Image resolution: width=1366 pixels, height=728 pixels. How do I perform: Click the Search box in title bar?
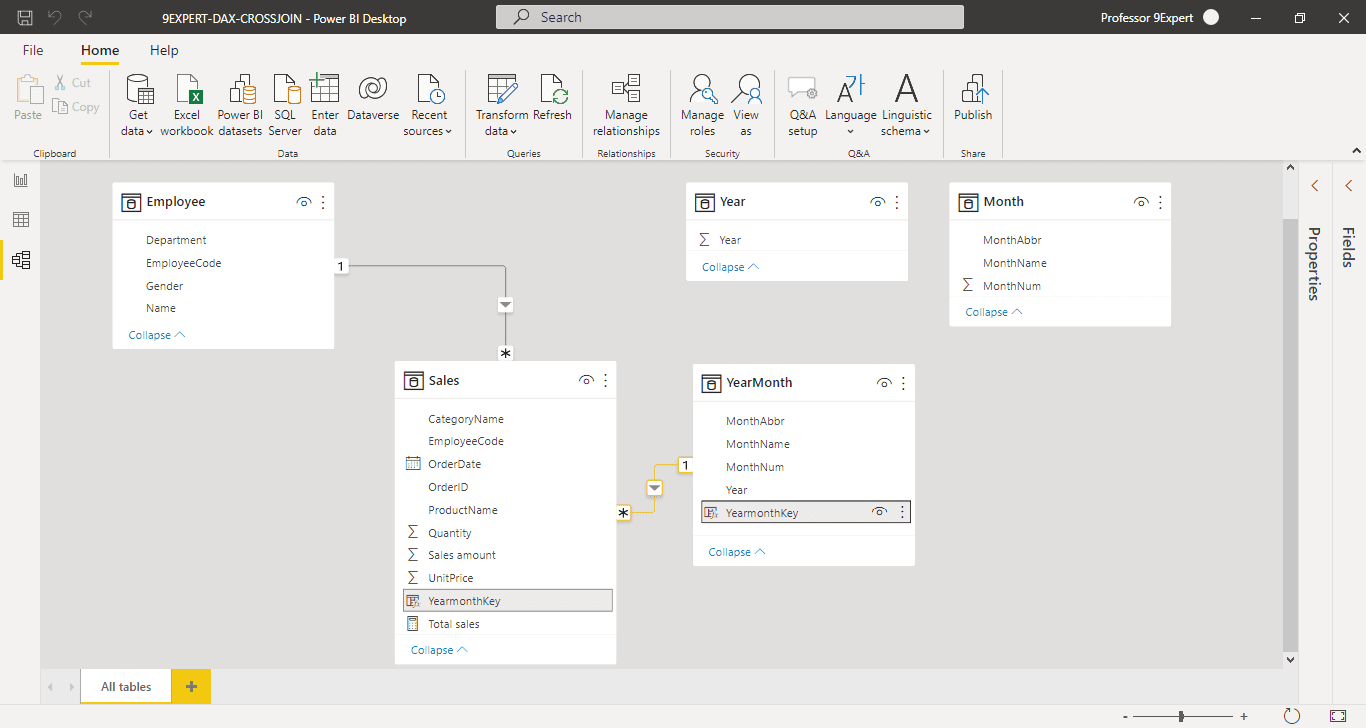[x=730, y=17]
